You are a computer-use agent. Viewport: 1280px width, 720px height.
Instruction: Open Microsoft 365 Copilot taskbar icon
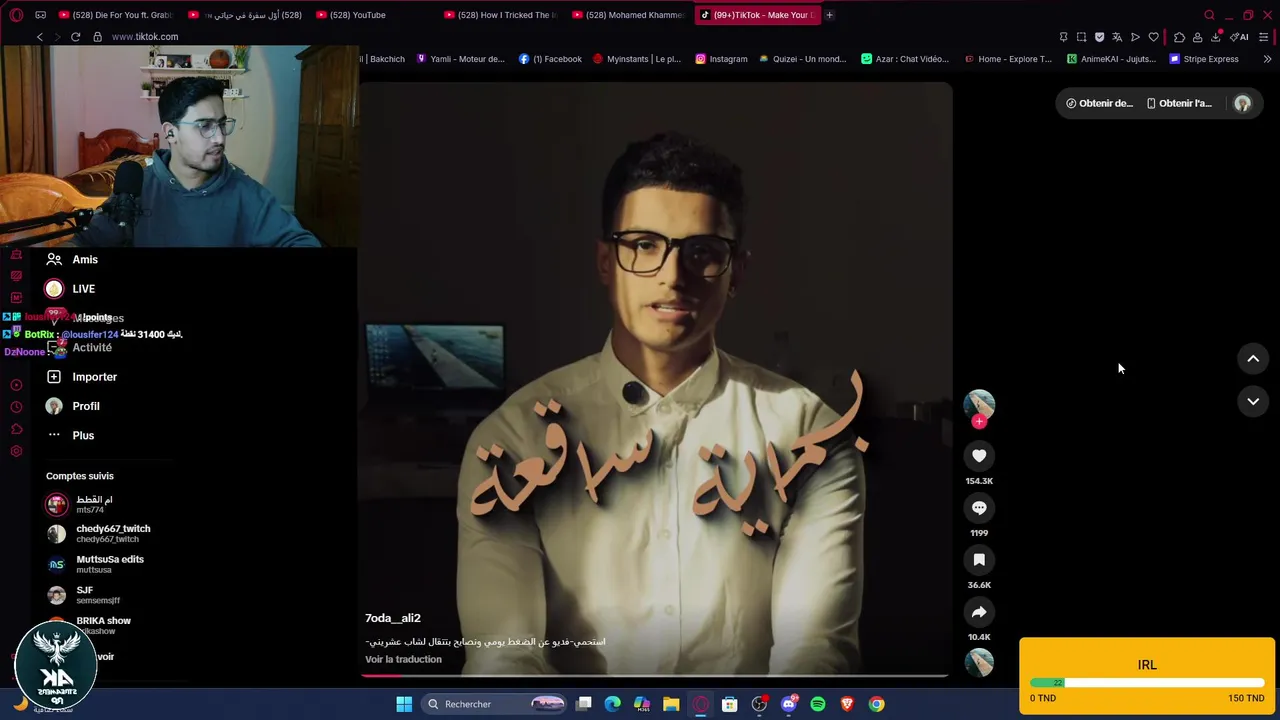642,704
